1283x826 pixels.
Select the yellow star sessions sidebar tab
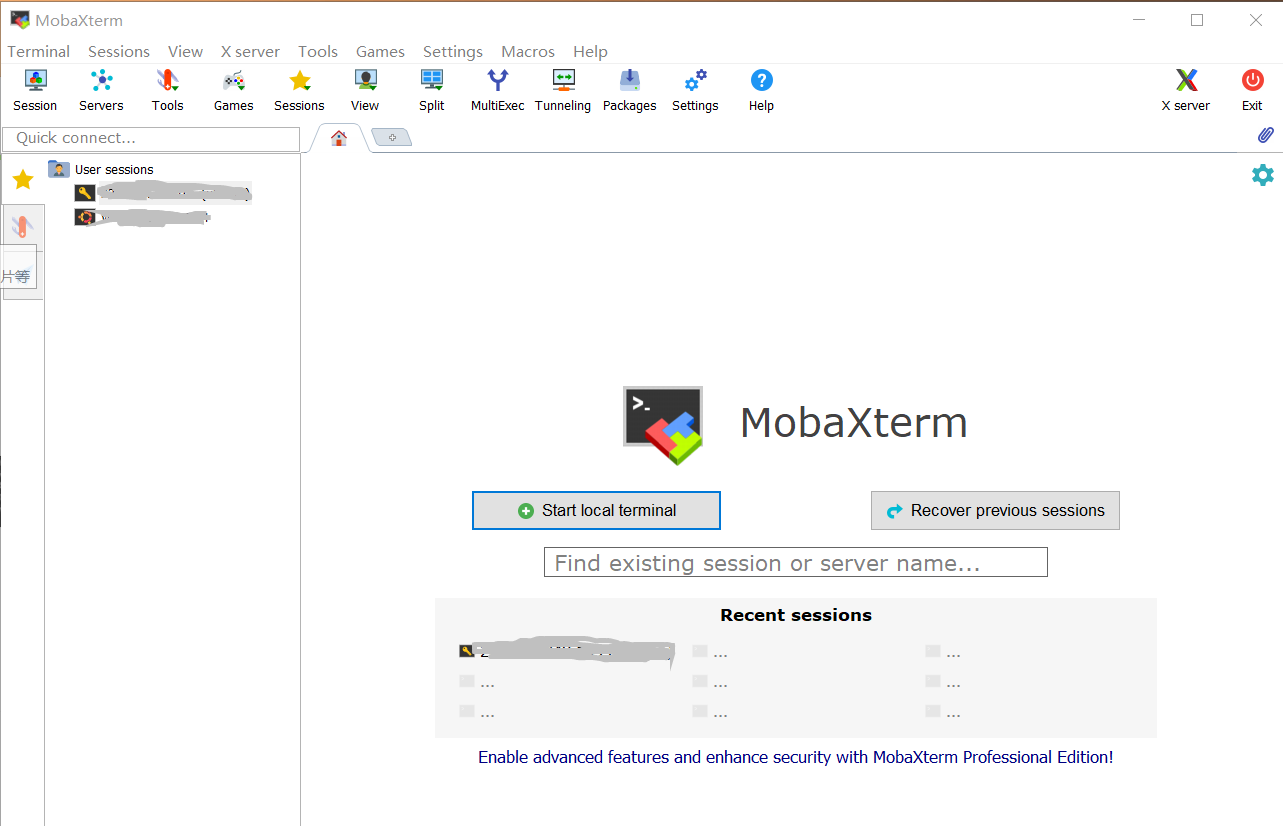22,179
